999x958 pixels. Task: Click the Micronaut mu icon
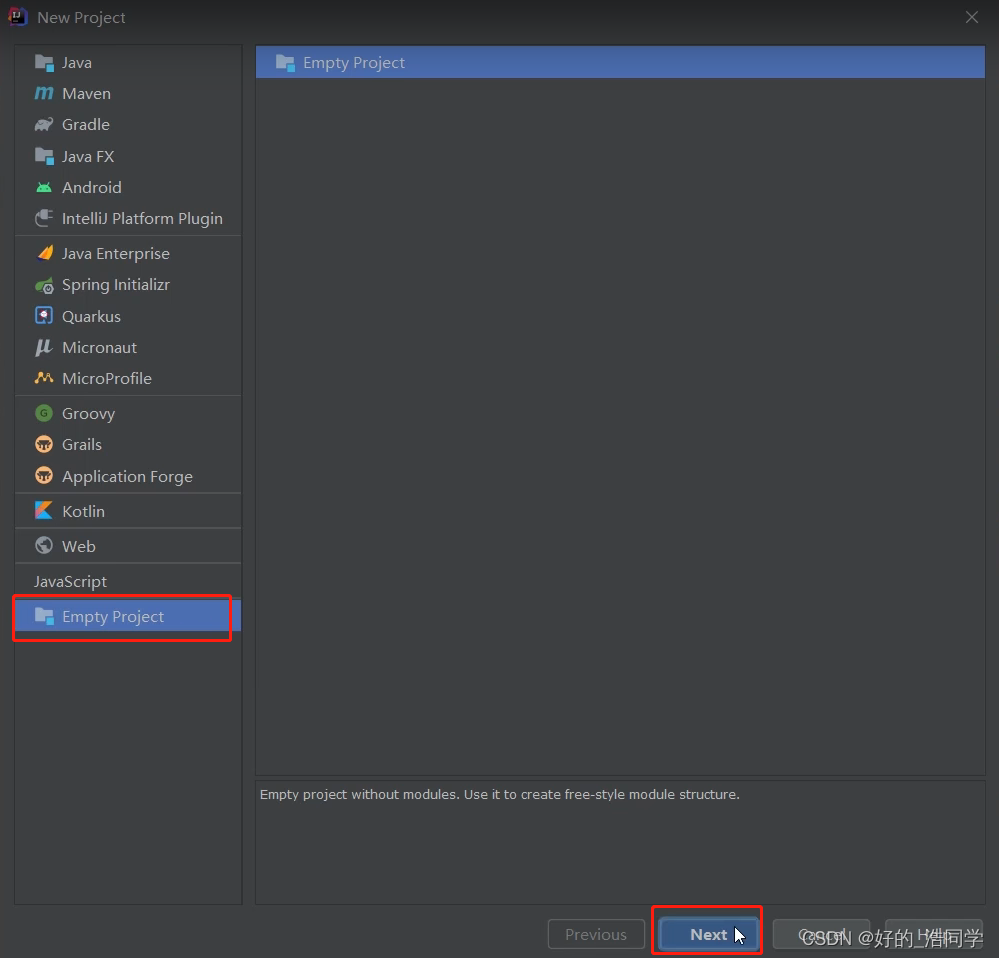(44, 347)
